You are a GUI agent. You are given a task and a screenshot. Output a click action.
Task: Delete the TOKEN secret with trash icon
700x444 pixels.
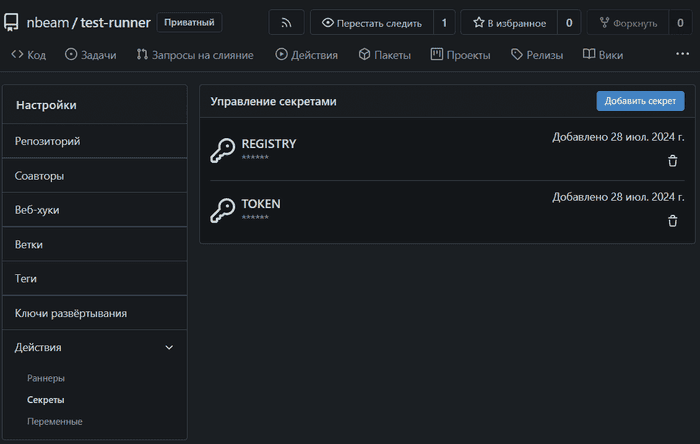[x=672, y=221]
